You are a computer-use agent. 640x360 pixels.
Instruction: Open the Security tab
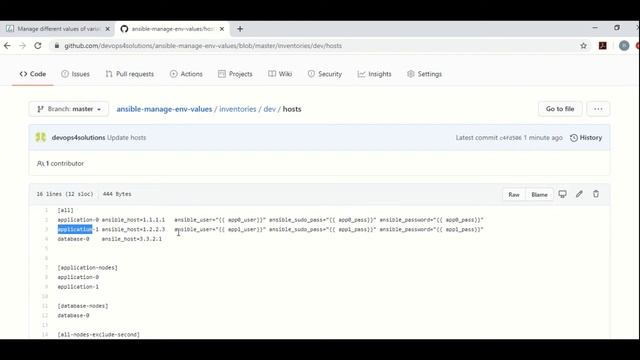pos(325,74)
